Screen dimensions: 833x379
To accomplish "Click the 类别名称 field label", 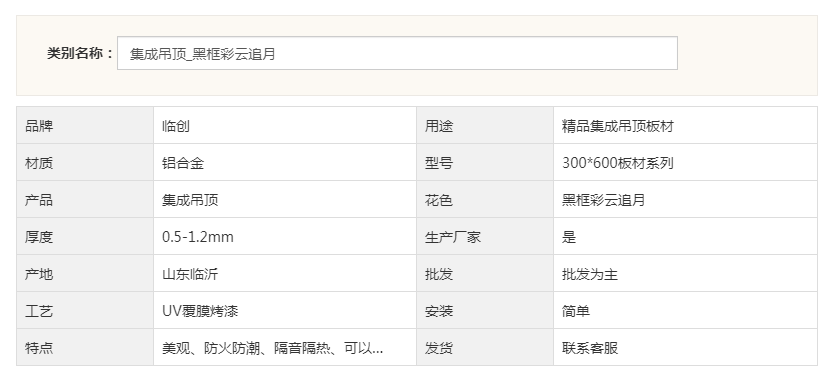I will (80, 53).
